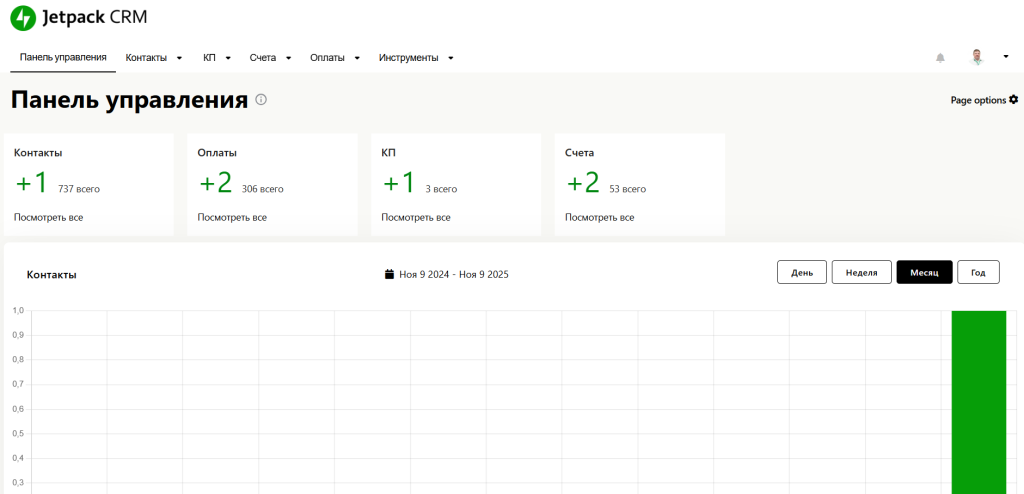Click the info icon beside Панель управления
This screenshot has height=494, width=1024.
click(261, 100)
